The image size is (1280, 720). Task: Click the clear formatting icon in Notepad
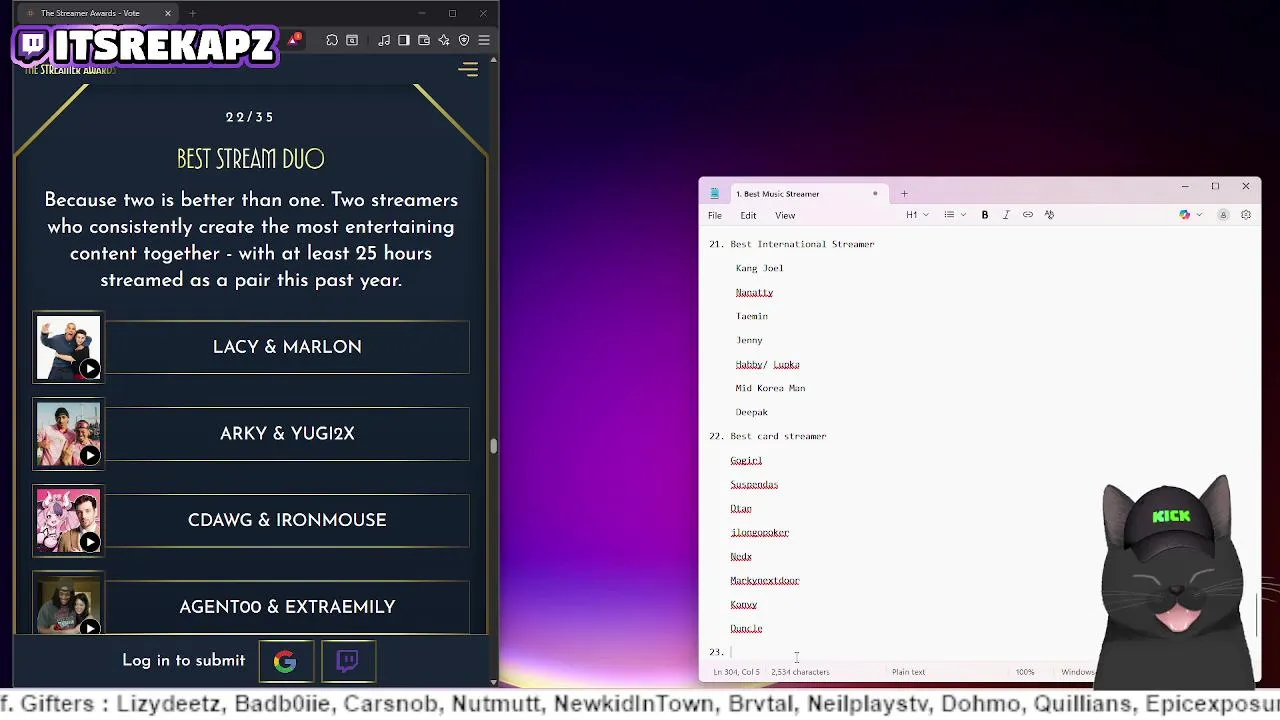[1049, 215]
